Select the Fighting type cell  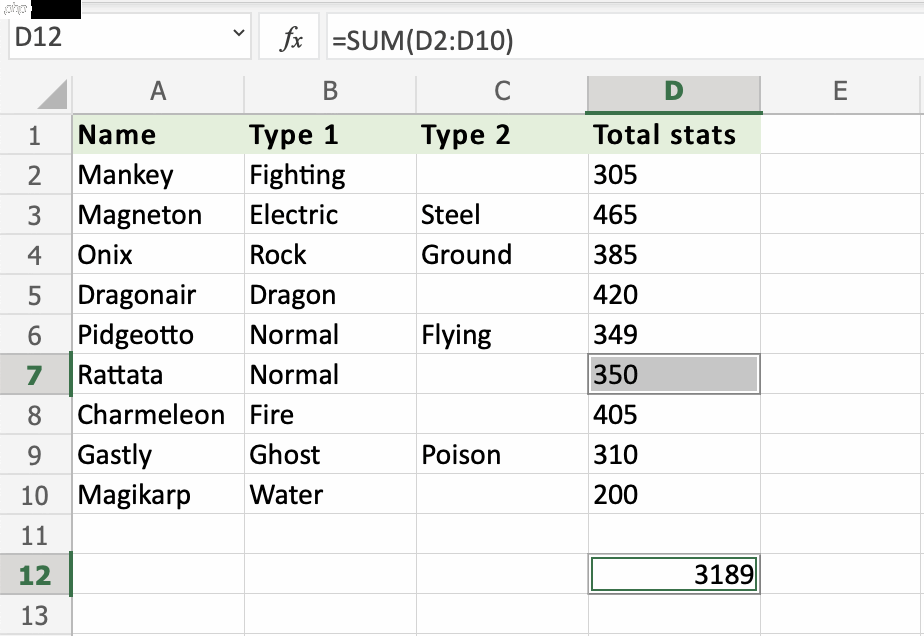(330, 175)
